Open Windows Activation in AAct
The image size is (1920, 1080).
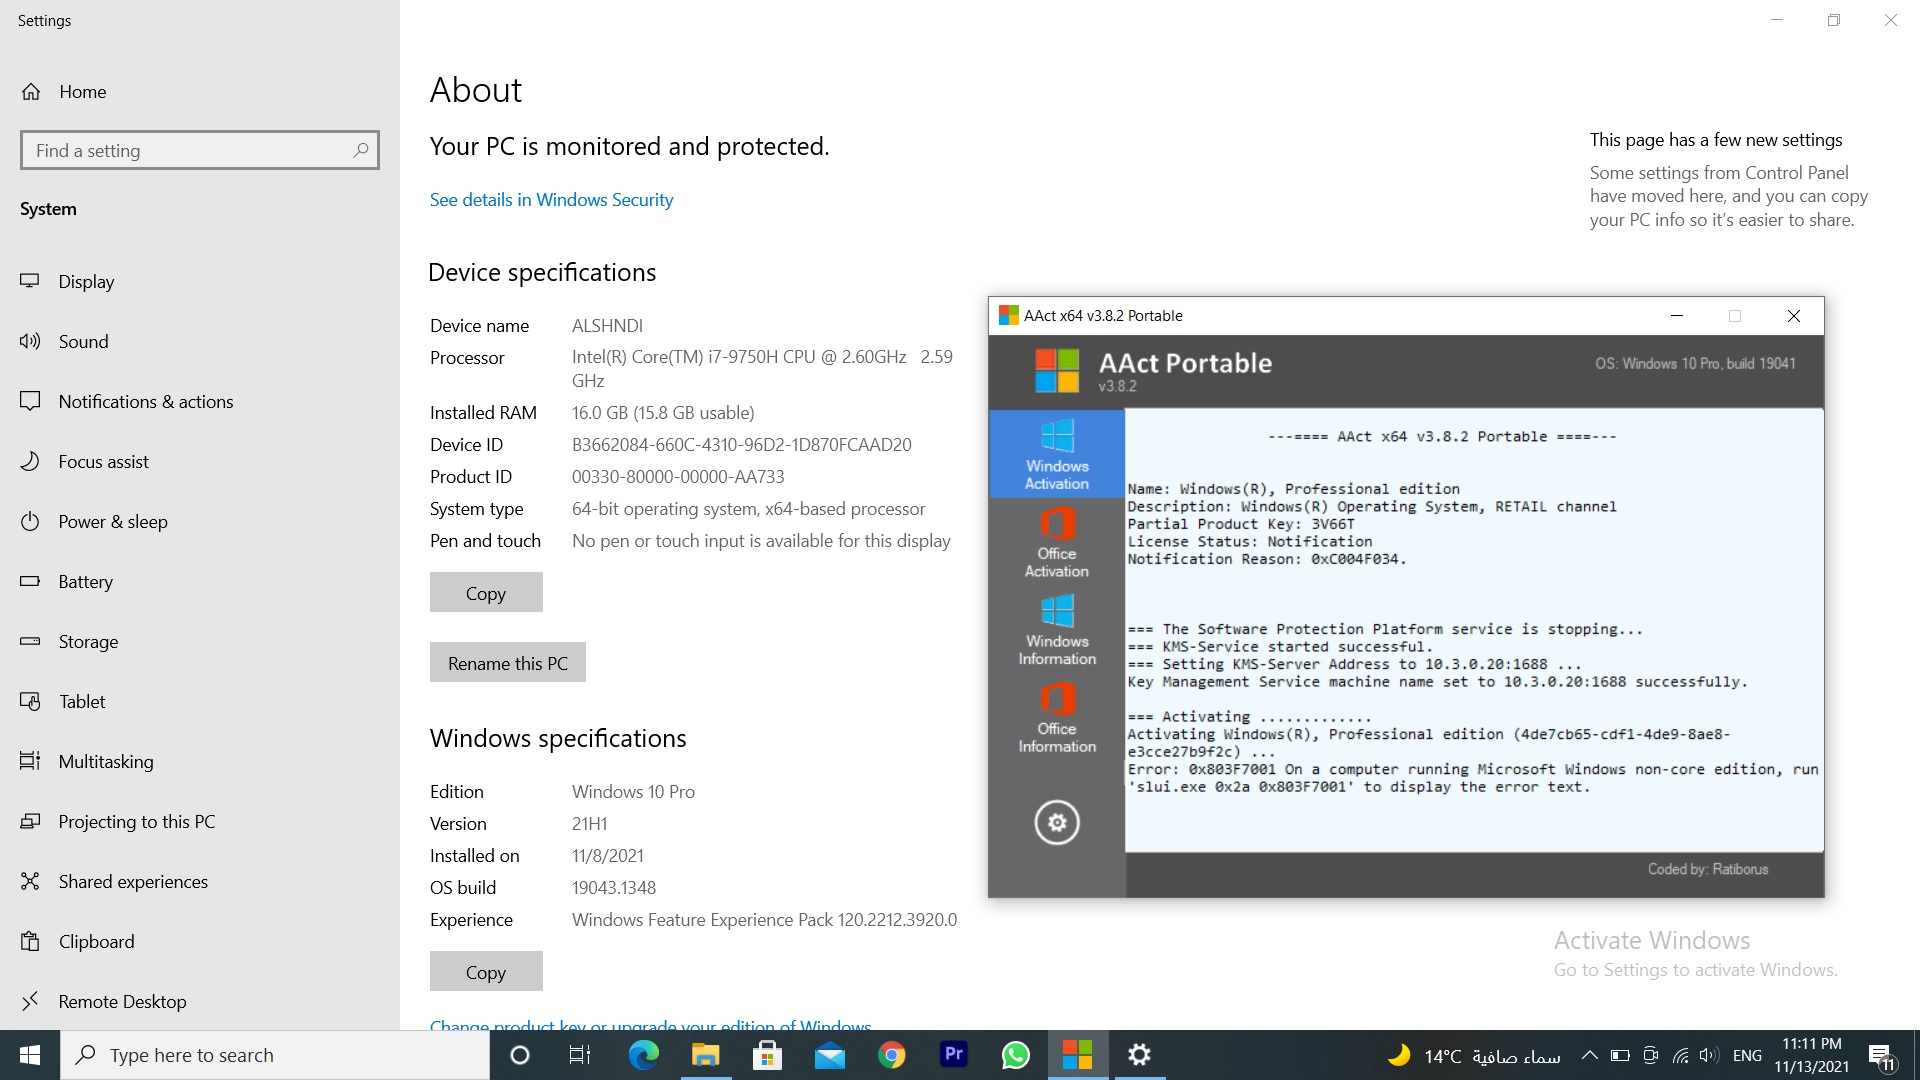coord(1057,454)
